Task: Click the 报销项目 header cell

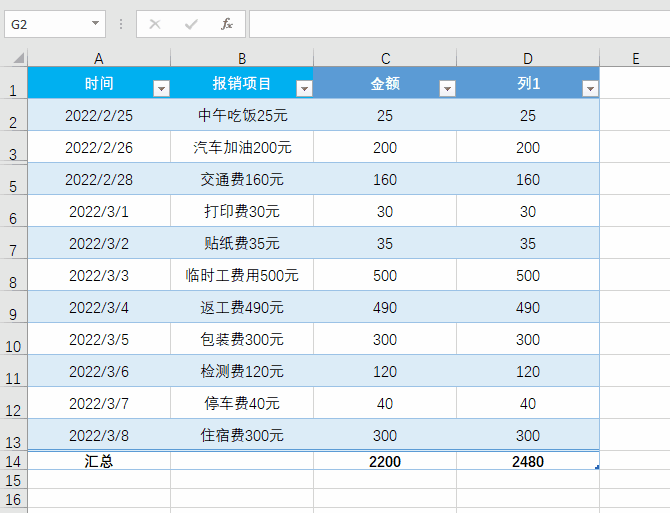Action: [242, 83]
